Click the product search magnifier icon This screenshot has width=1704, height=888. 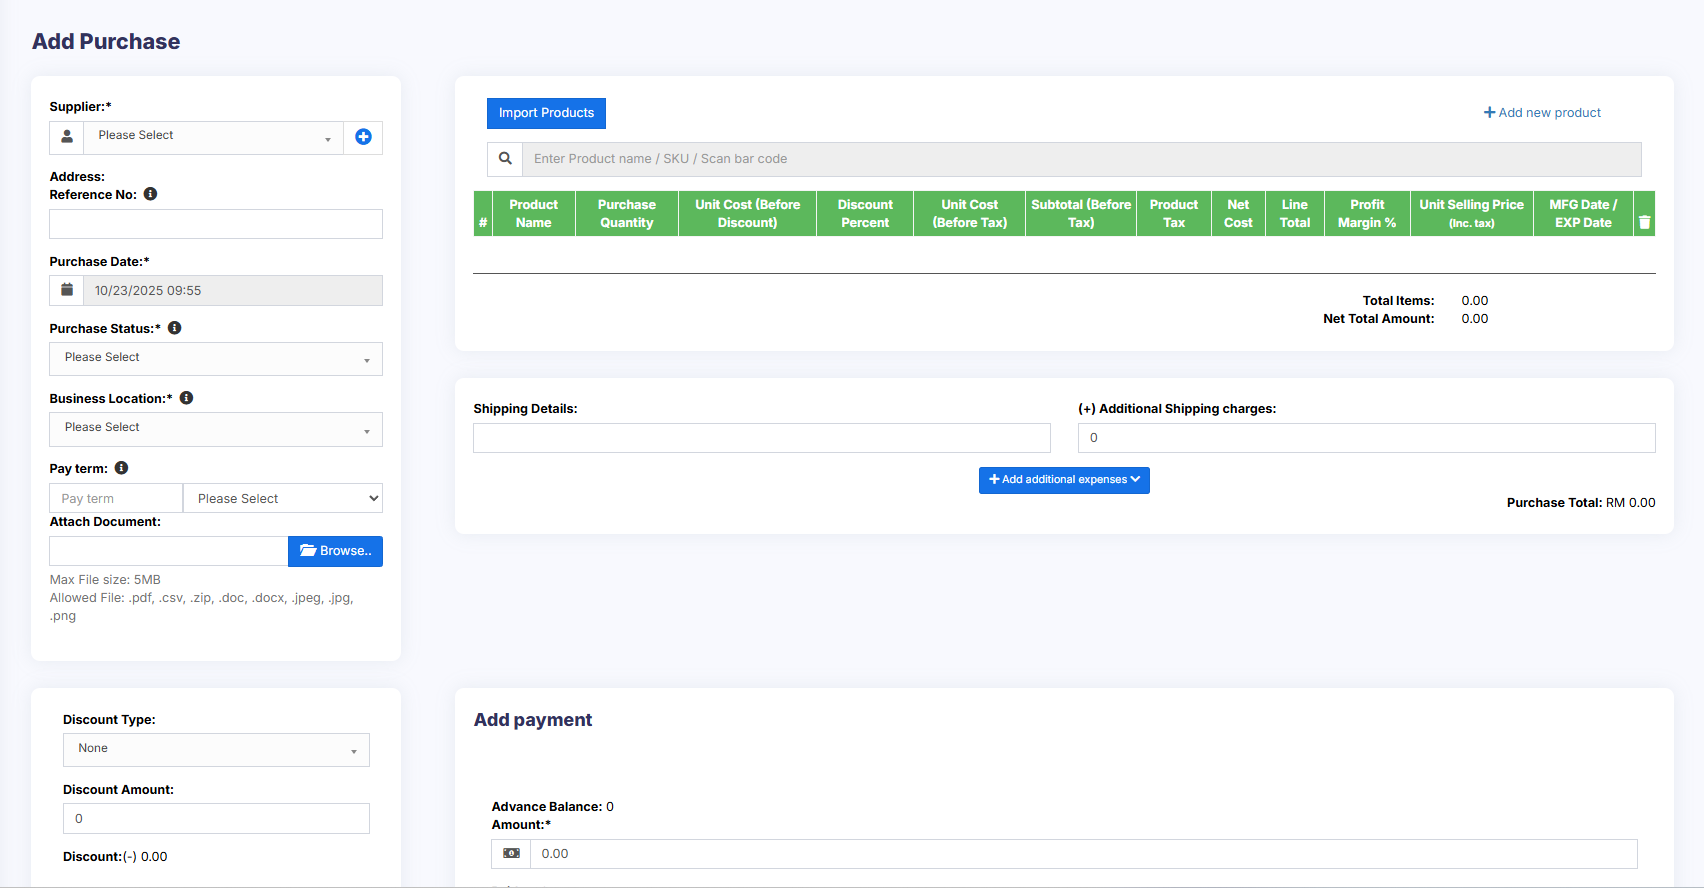click(505, 159)
